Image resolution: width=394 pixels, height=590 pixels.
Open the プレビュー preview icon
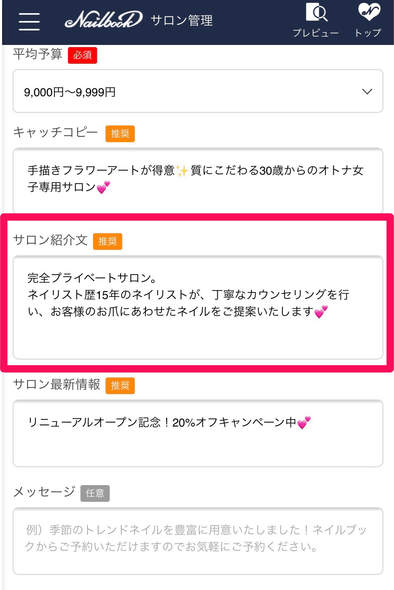(316, 20)
